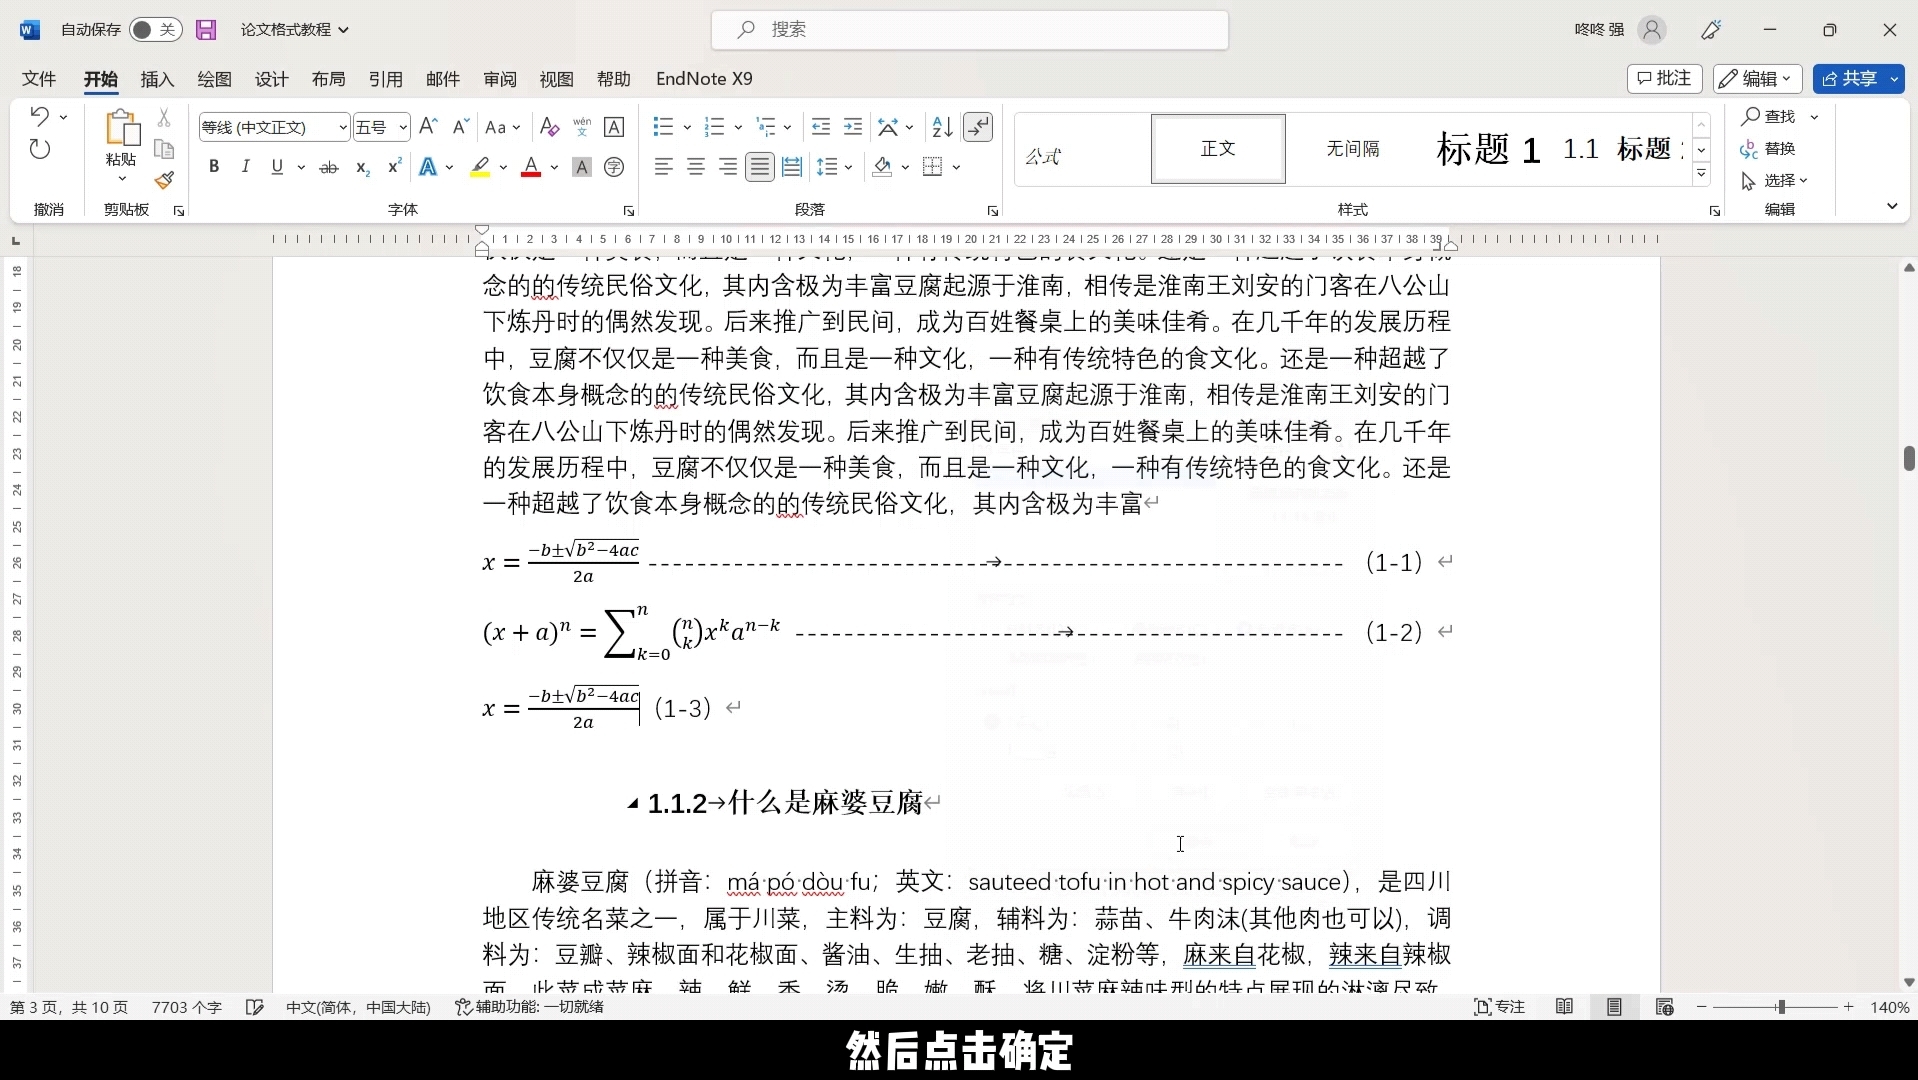Select the 正文 style
Viewport: 1918px width, 1080px height.
click(x=1218, y=149)
